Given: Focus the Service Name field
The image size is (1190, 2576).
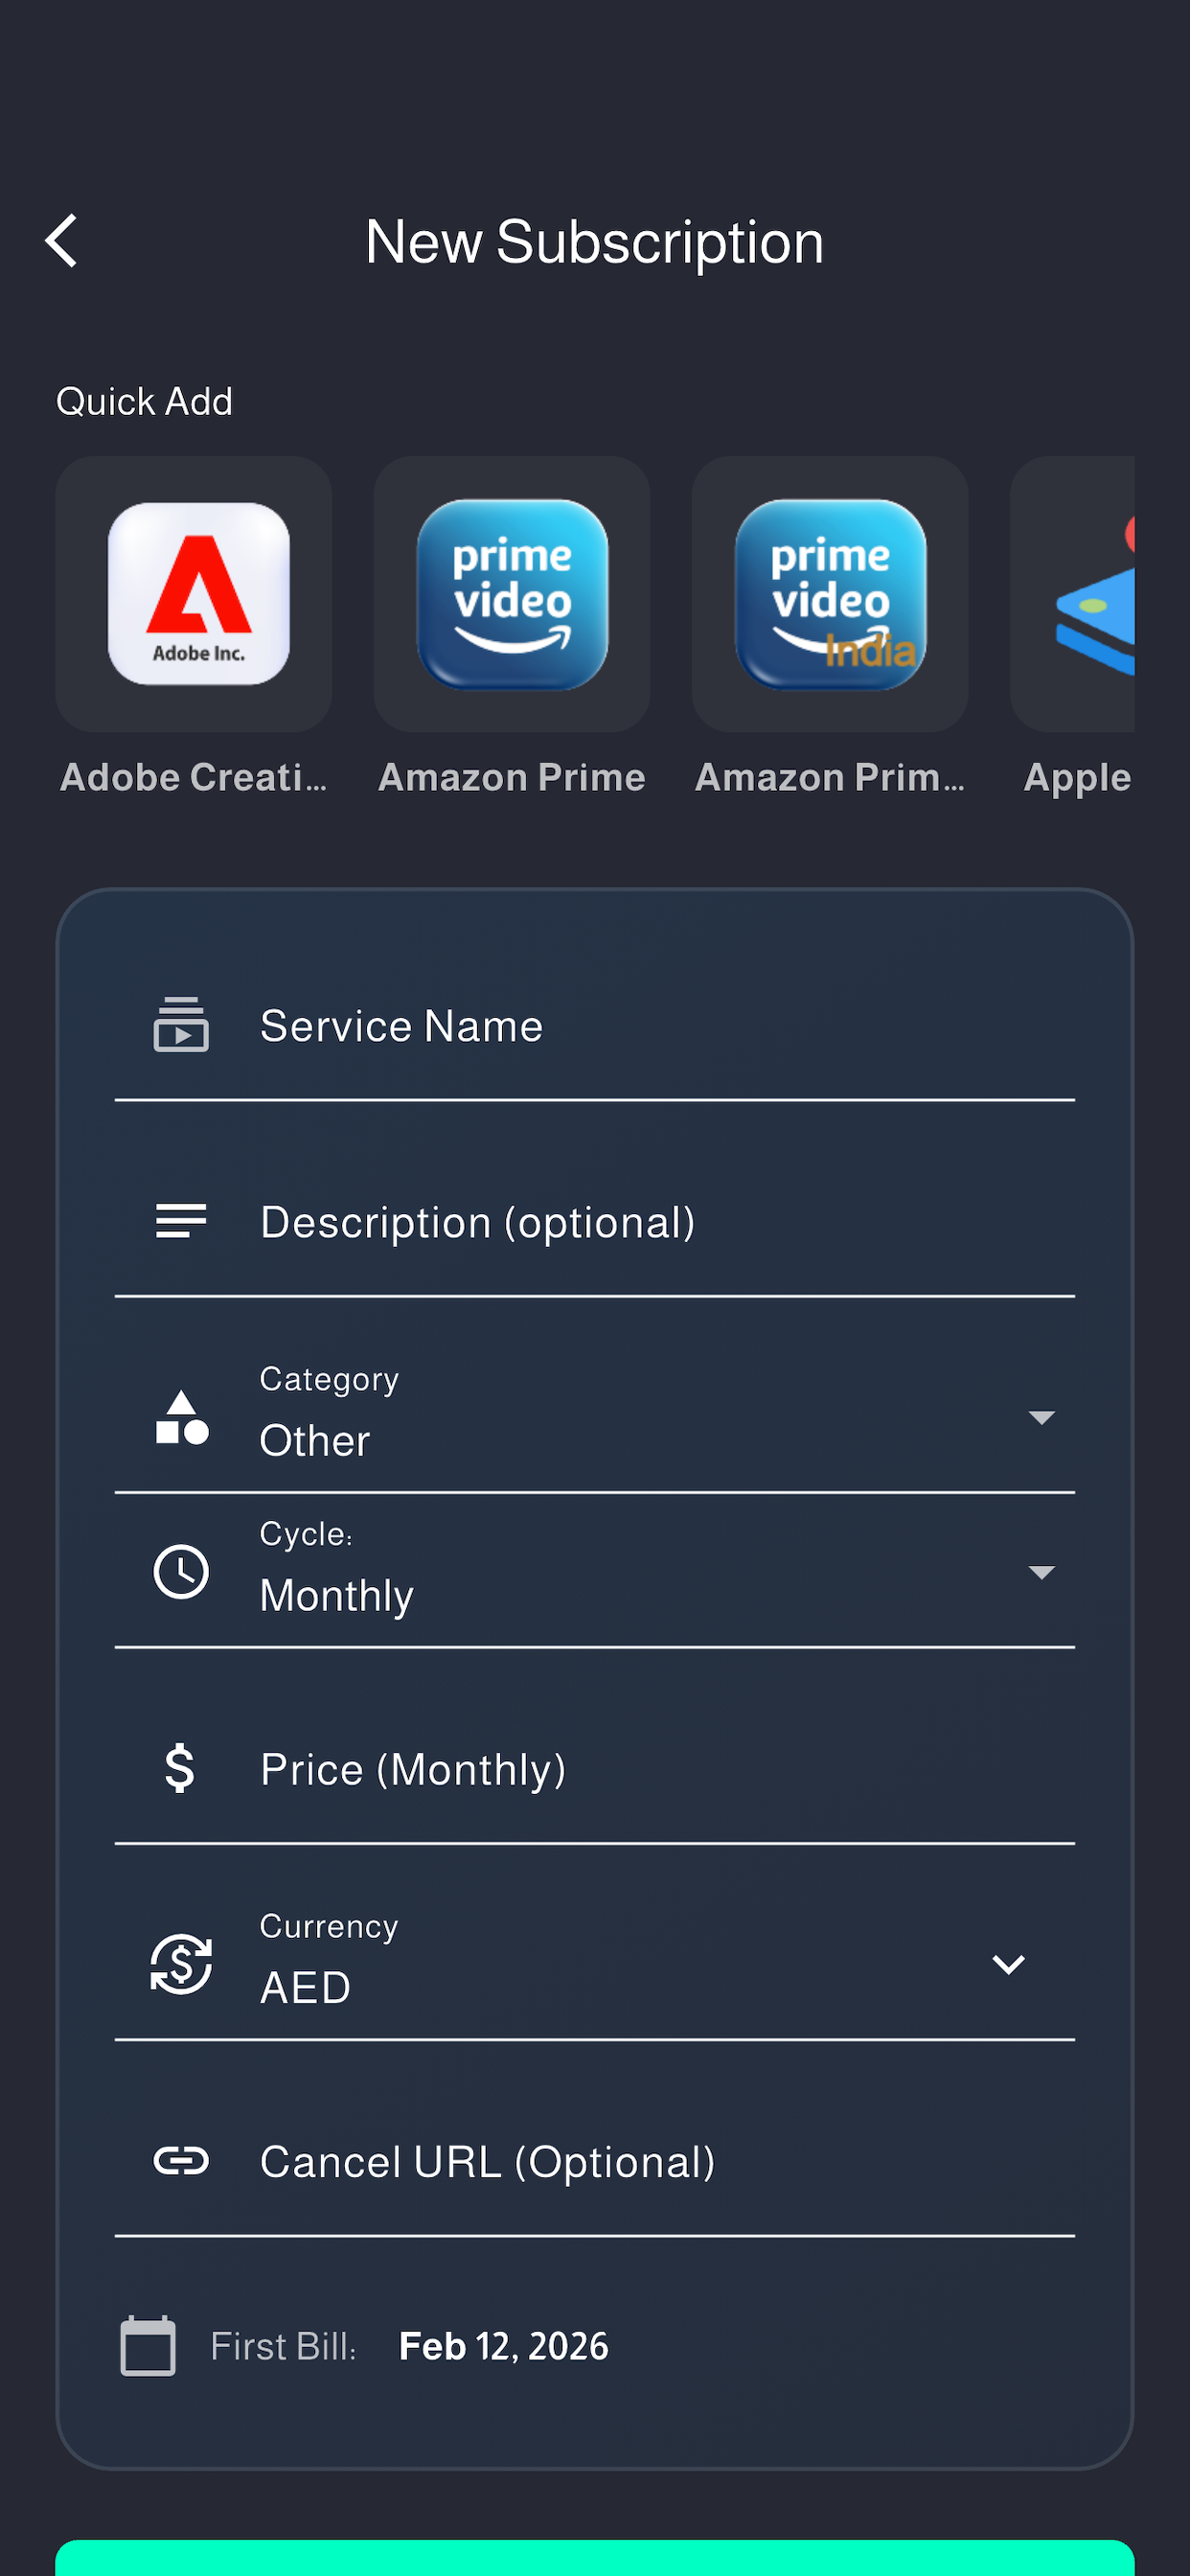Looking at the screenshot, I should pyautogui.click(x=595, y=1026).
